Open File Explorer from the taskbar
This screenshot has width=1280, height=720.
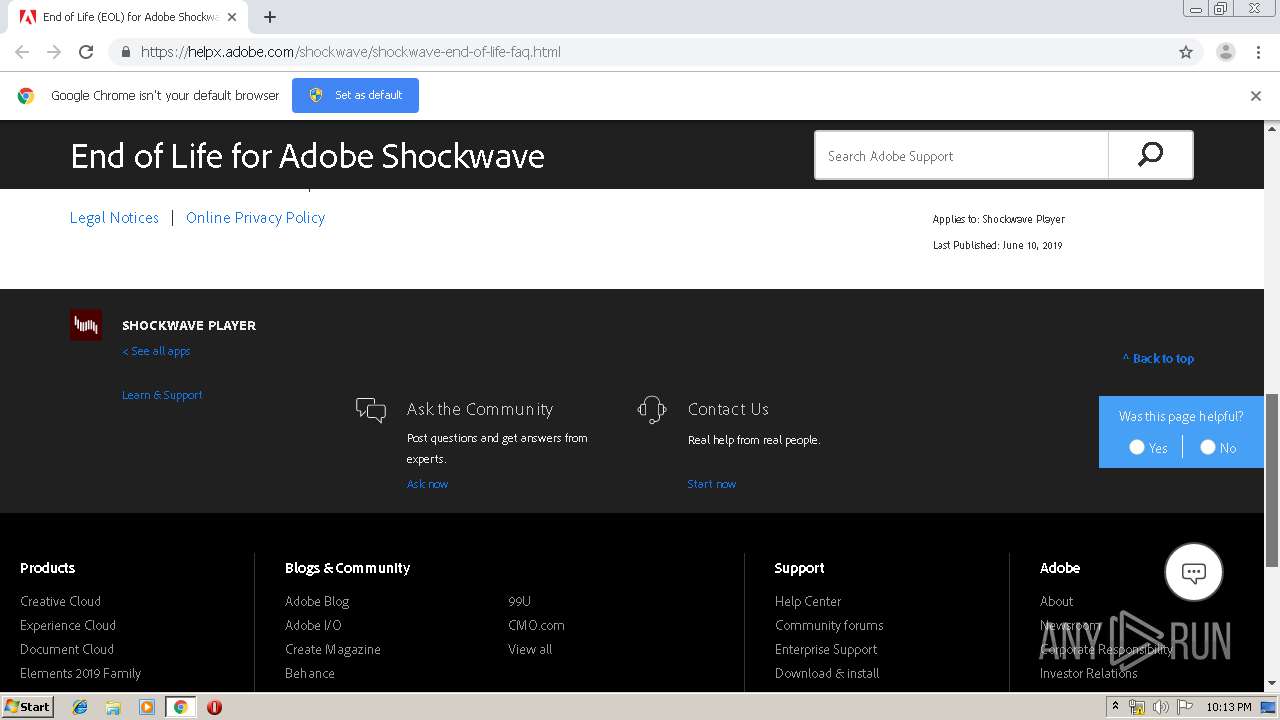tap(113, 707)
